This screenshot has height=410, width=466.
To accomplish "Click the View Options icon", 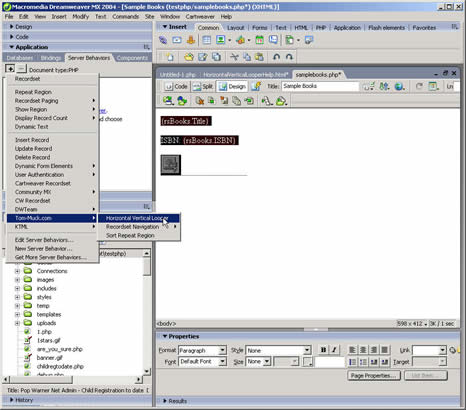I will 433,87.
